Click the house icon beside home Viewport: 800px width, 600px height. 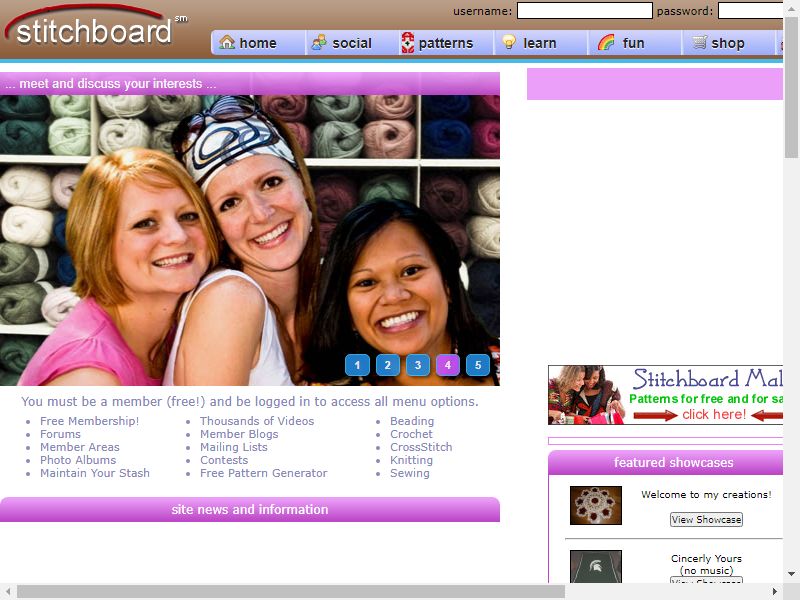click(x=227, y=42)
